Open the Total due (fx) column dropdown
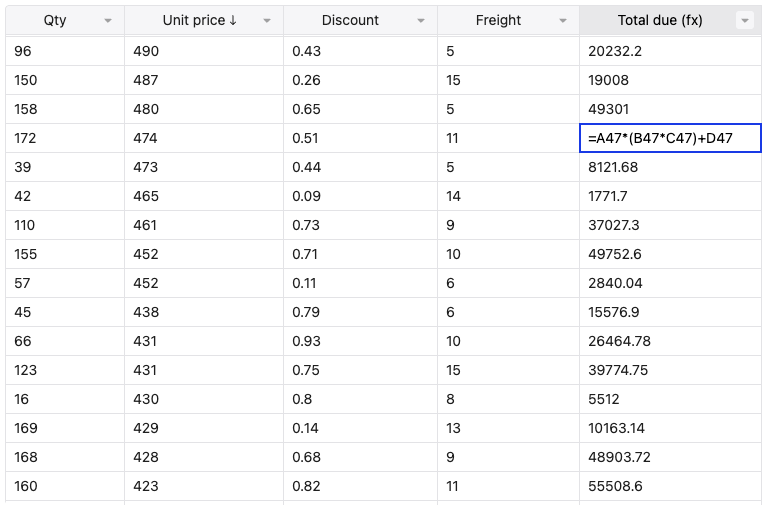Image resolution: width=778 pixels, height=516 pixels. [x=745, y=20]
